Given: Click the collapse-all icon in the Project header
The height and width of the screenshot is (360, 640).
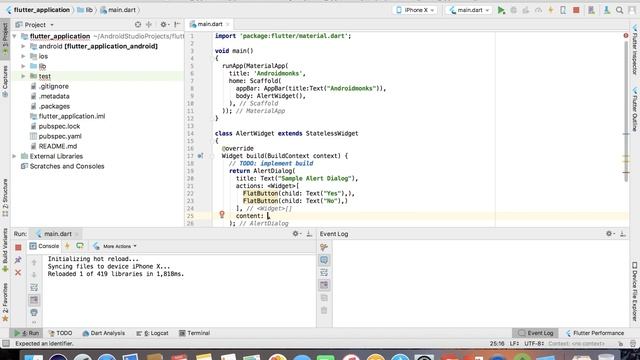Looking at the screenshot, I should [x=149, y=25].
